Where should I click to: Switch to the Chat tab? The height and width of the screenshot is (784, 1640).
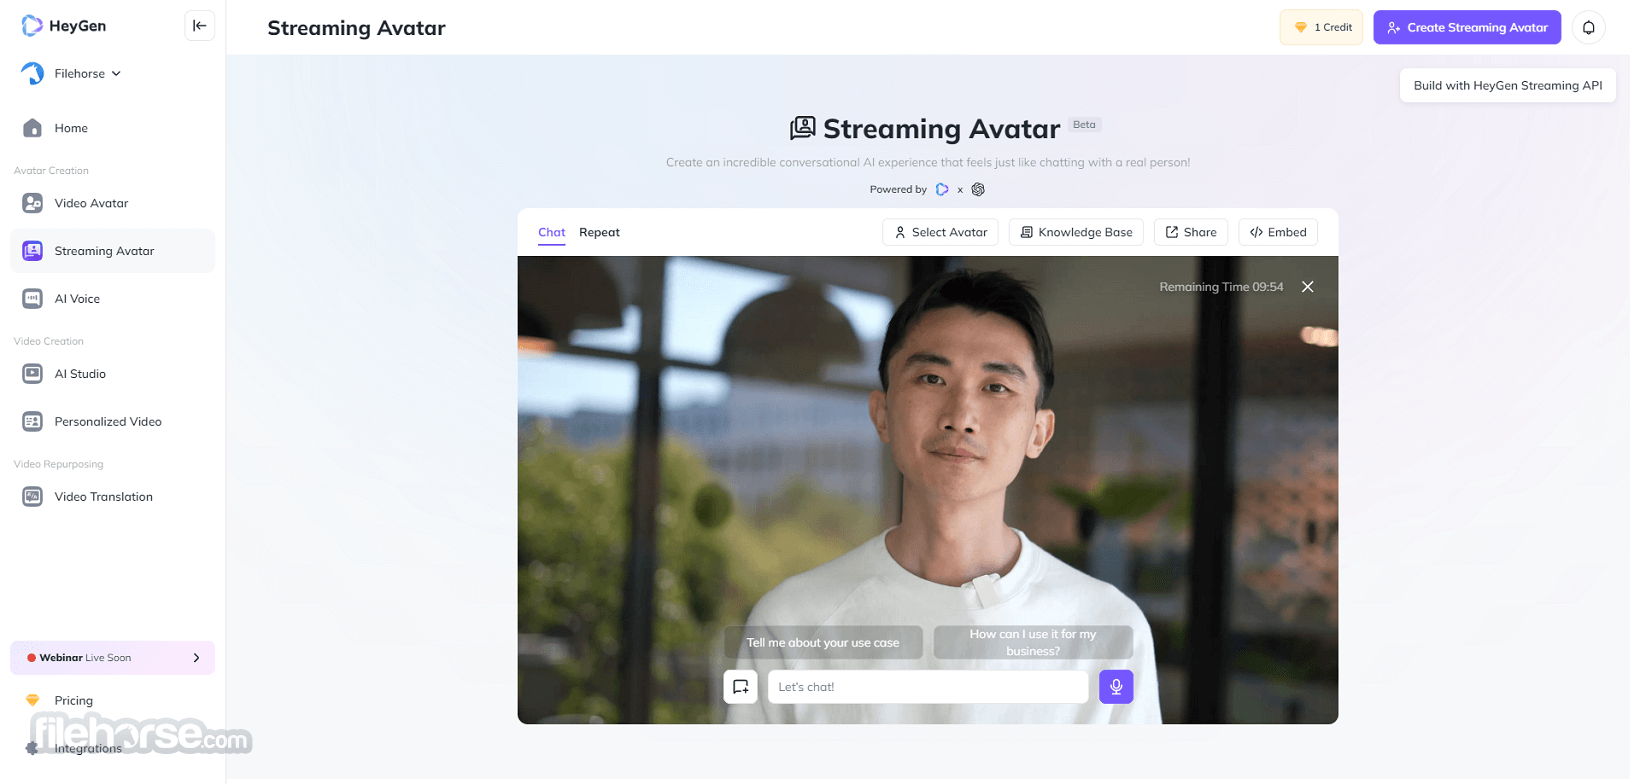(x=552, y=233)
